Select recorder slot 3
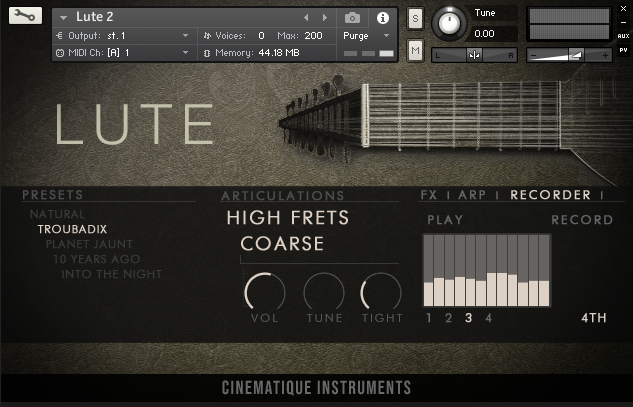The height and width of the screenshot is (407, 633). pyautogui.click(x=468, y=318)
